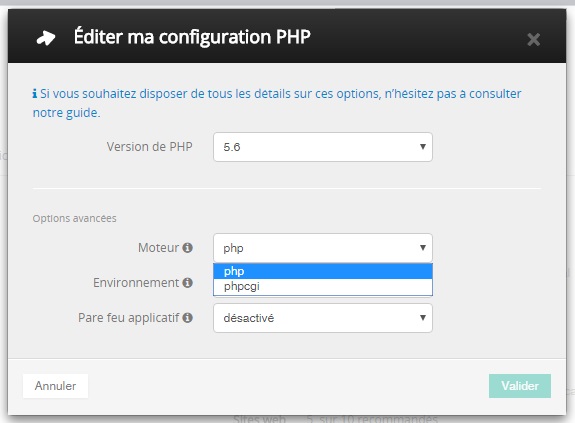Viewport: 575px width, 423px height.
Task: Select the php option in the list
Action: (x=323, y=271)
